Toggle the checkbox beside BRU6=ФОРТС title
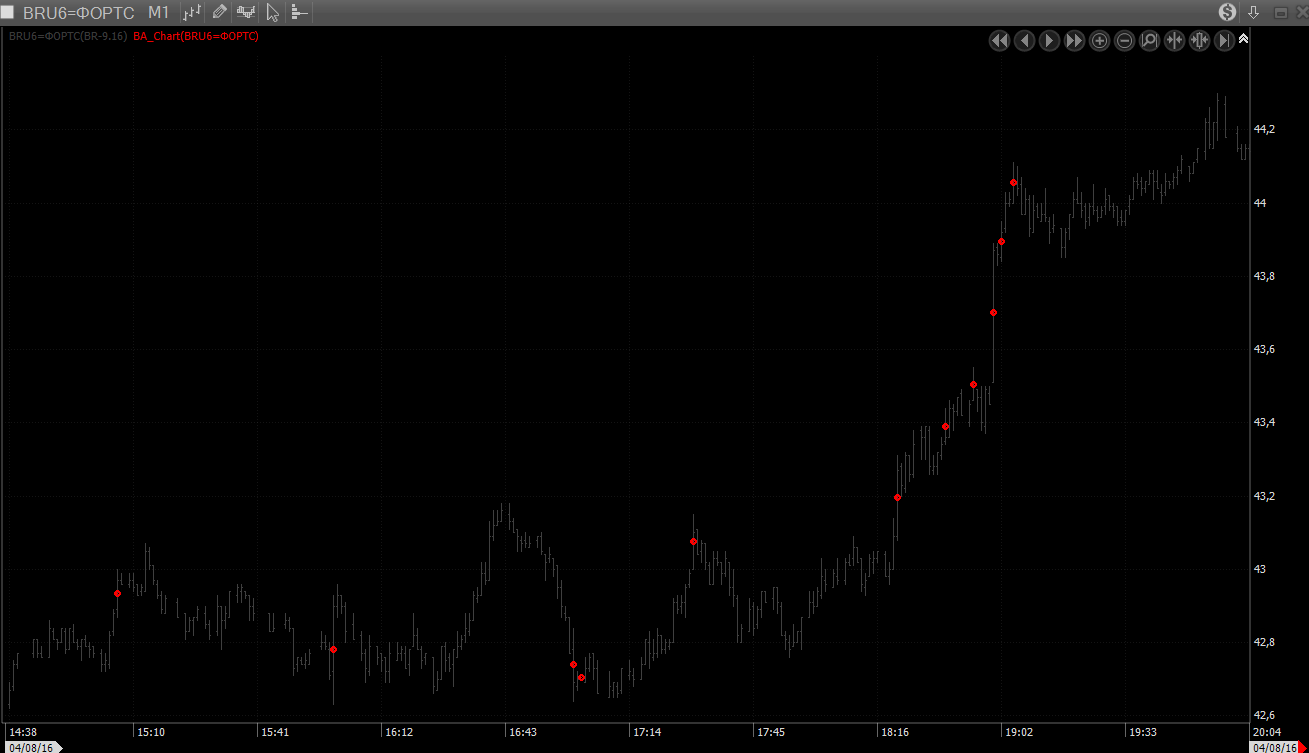Image resolution: width=1309 pixels, height=753 pixels. (8, 12)
